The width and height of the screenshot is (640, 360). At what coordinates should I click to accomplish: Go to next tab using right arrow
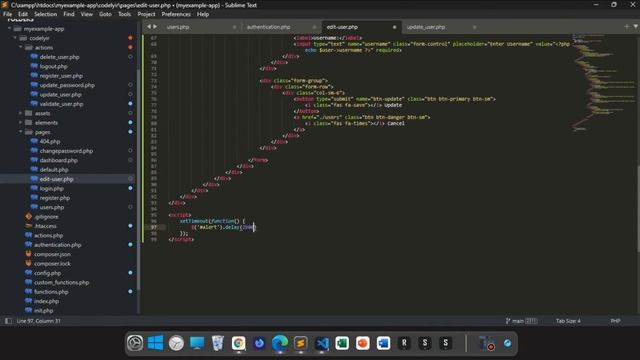tap(155, 27)
